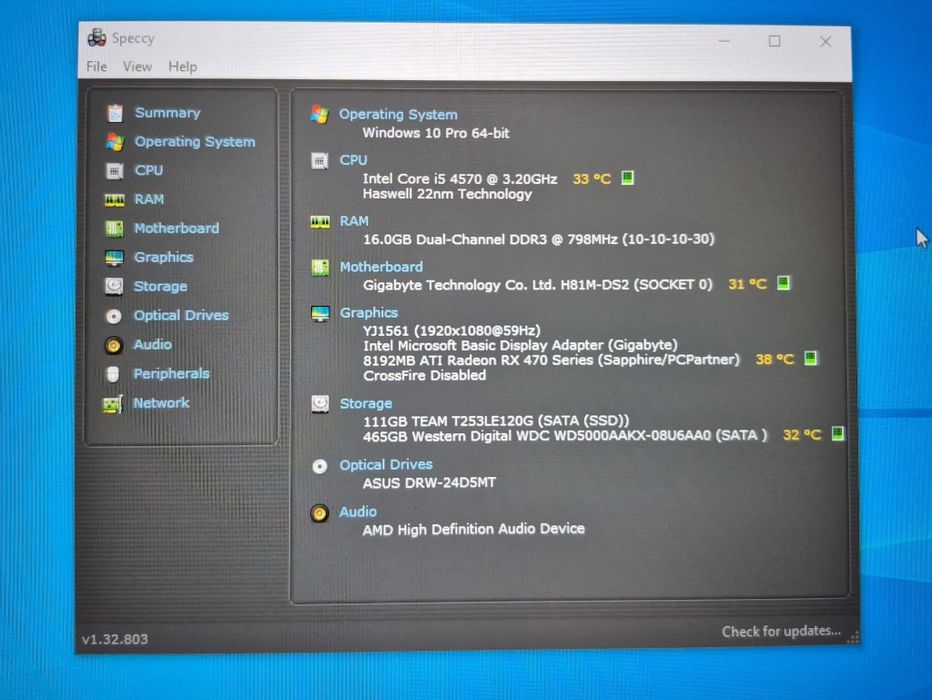Select Storage in the sidebar
The image size is (932, 700).
tap(160, 286)
